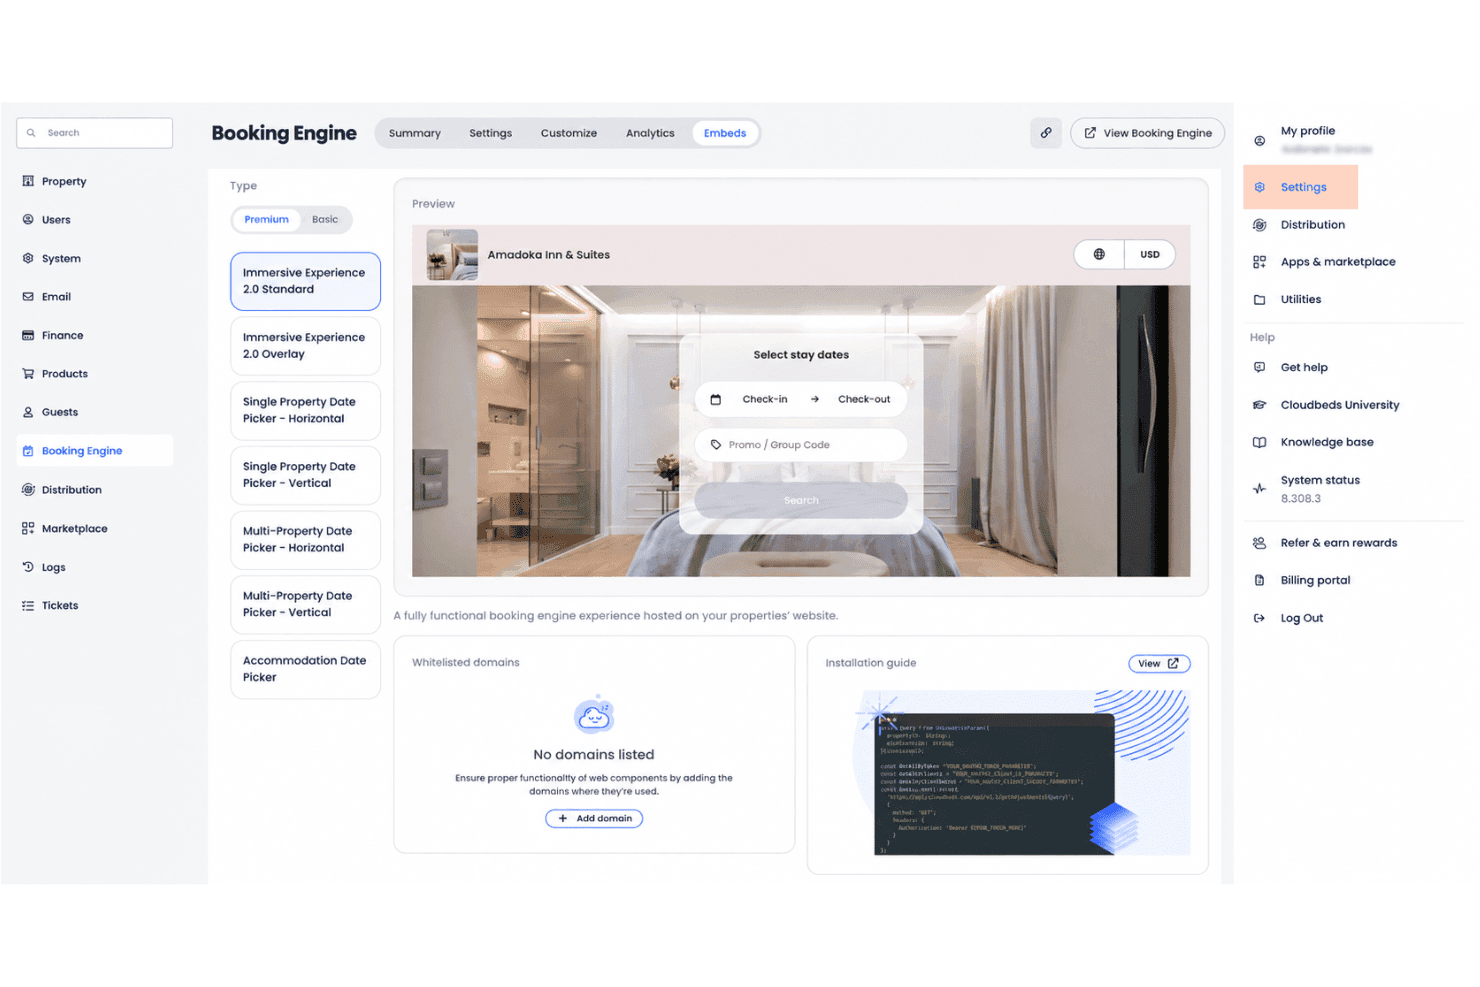Open Settings in the right menu
Screen dimensions: 1480x987
tap(1300, 187)
